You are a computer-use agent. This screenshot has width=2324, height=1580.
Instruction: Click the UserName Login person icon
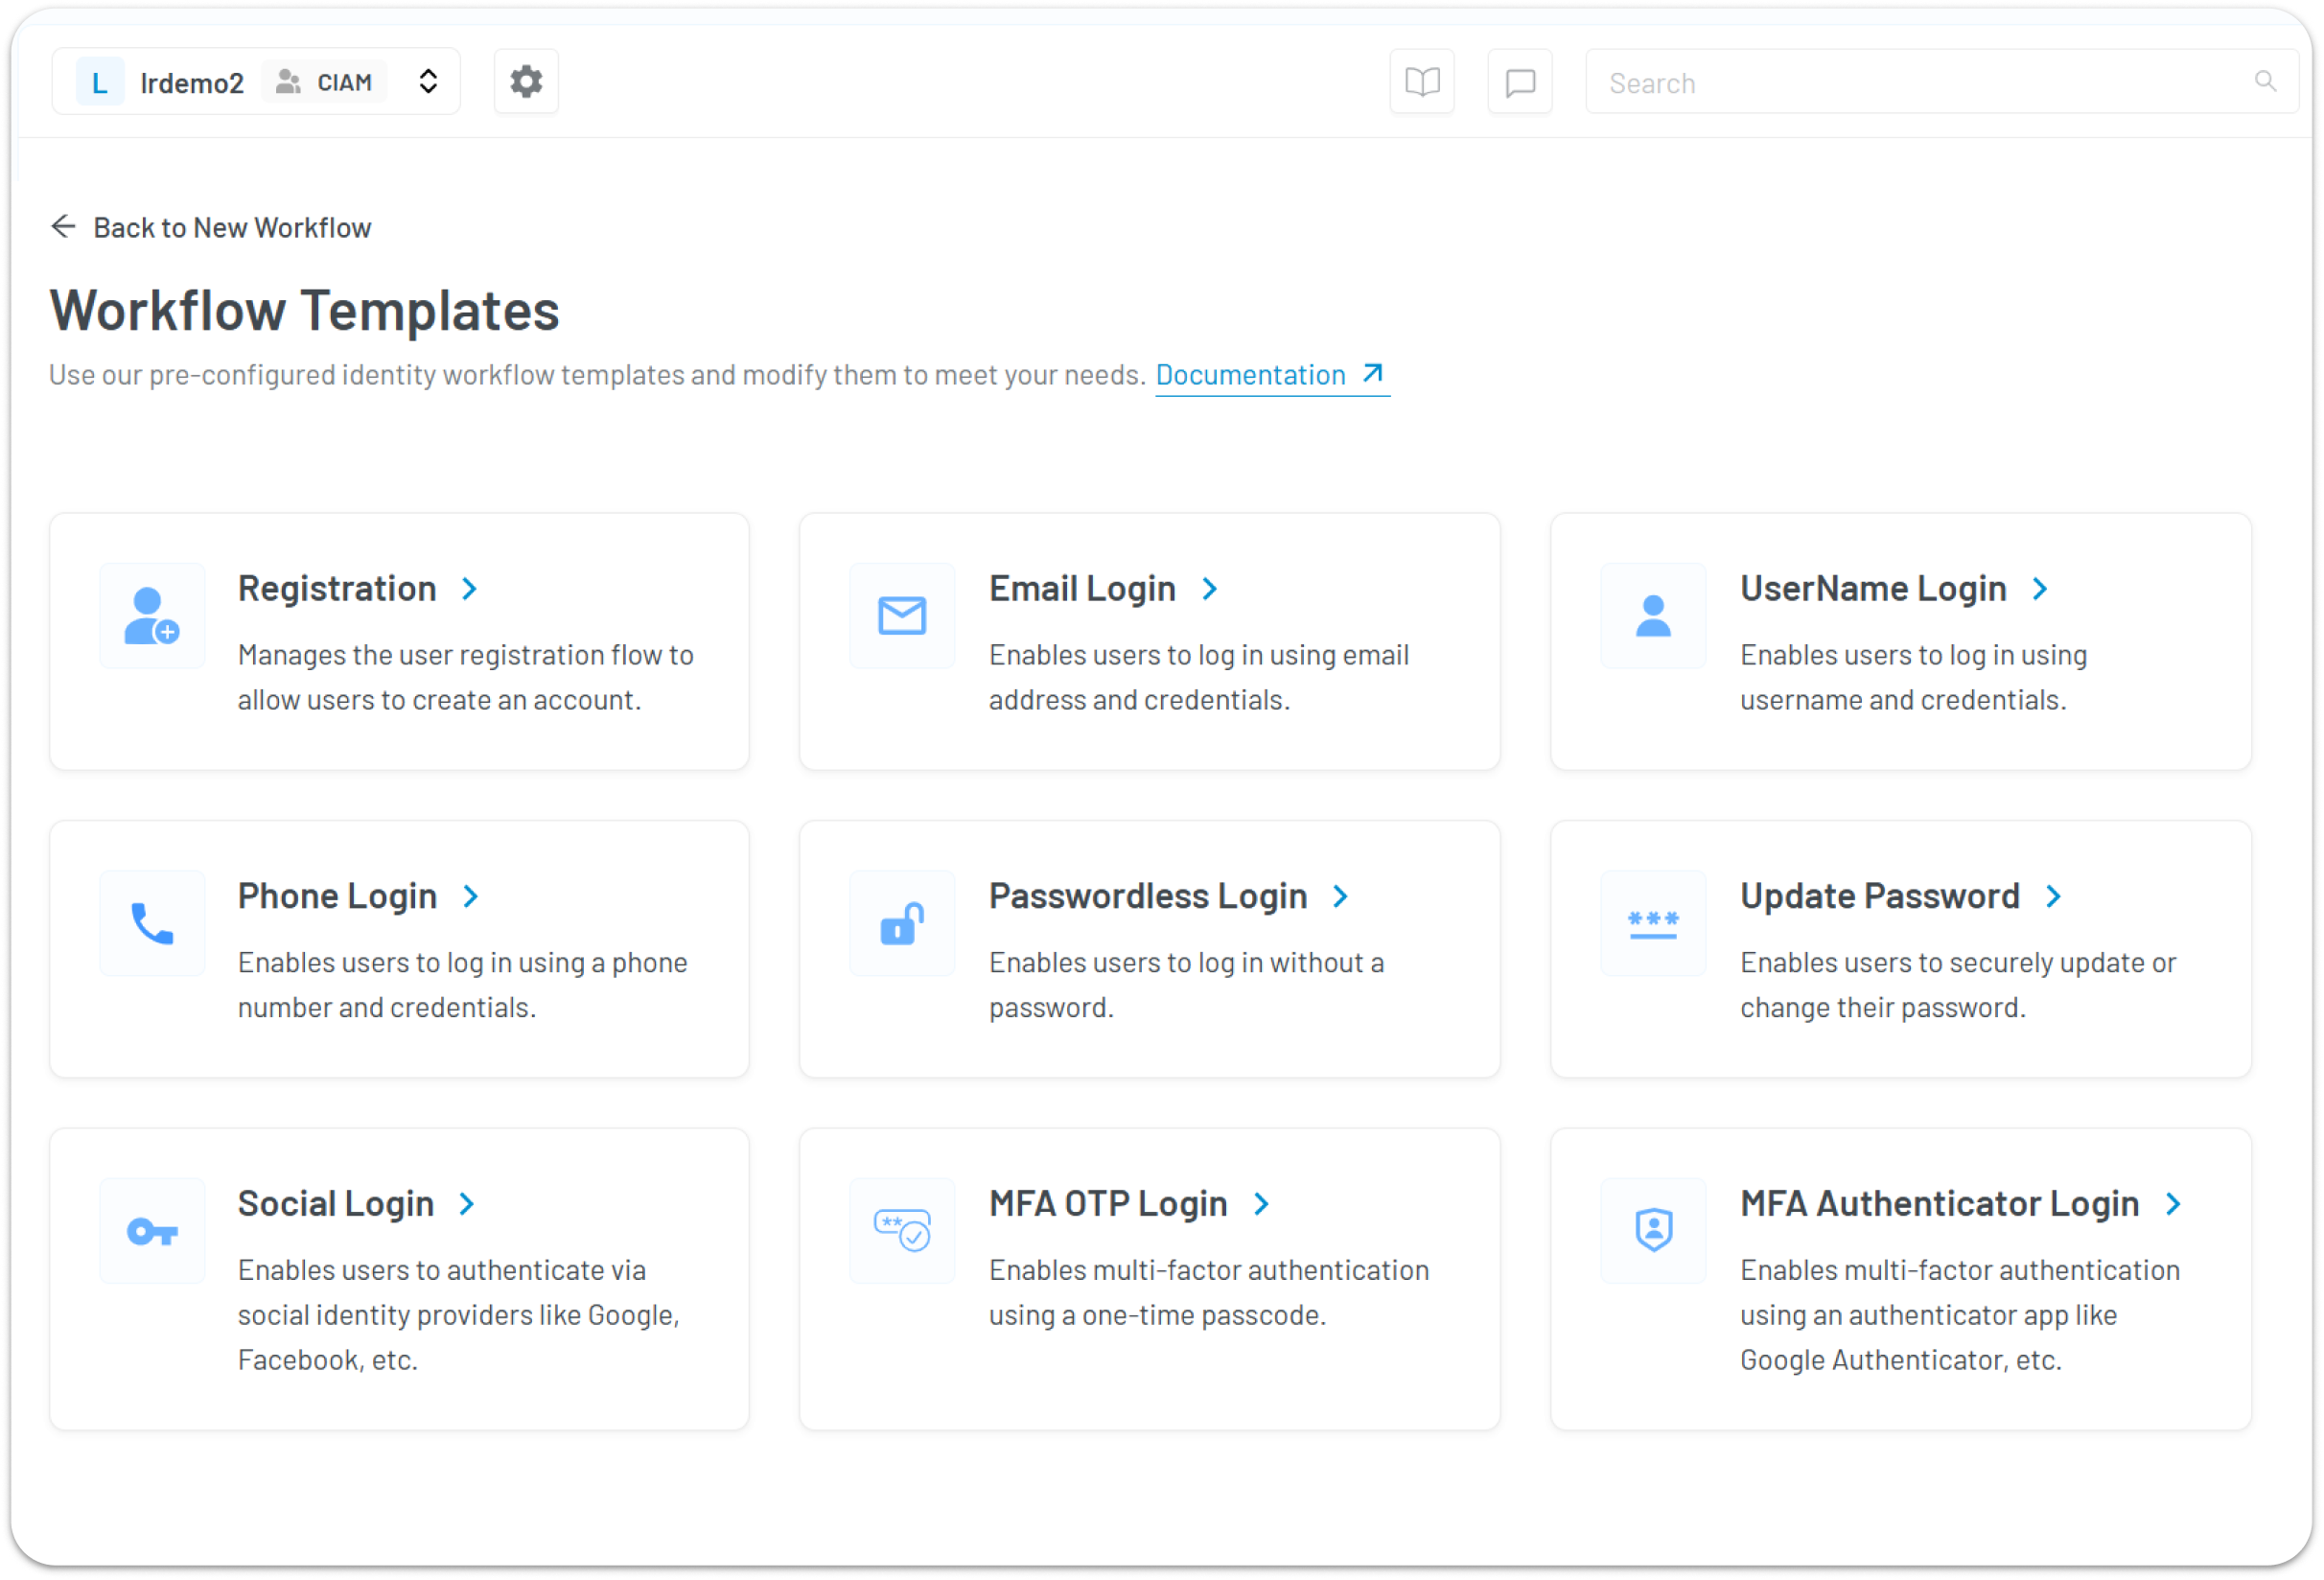1653,616
